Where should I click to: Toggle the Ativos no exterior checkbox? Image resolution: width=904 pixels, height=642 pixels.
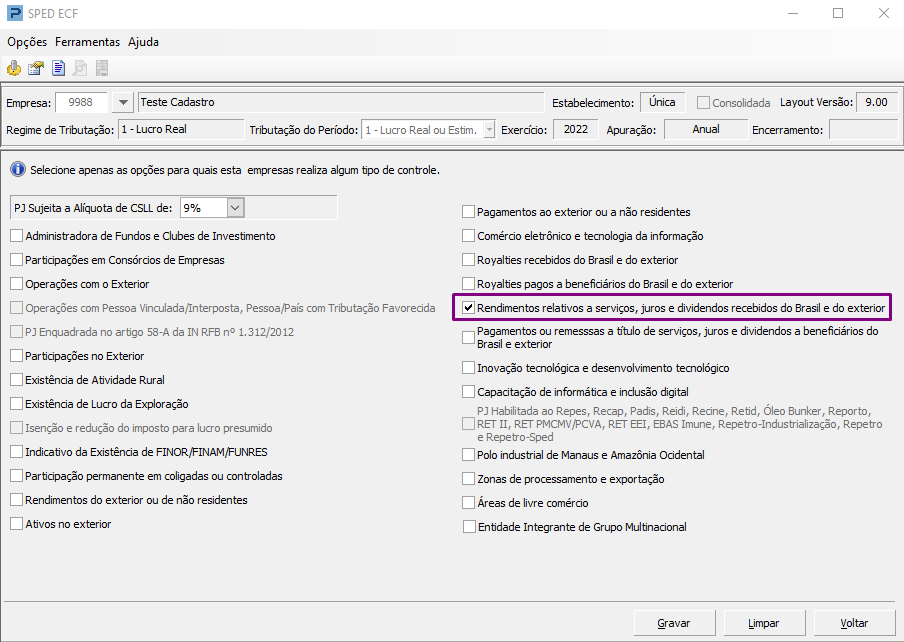tap(16, 524)
